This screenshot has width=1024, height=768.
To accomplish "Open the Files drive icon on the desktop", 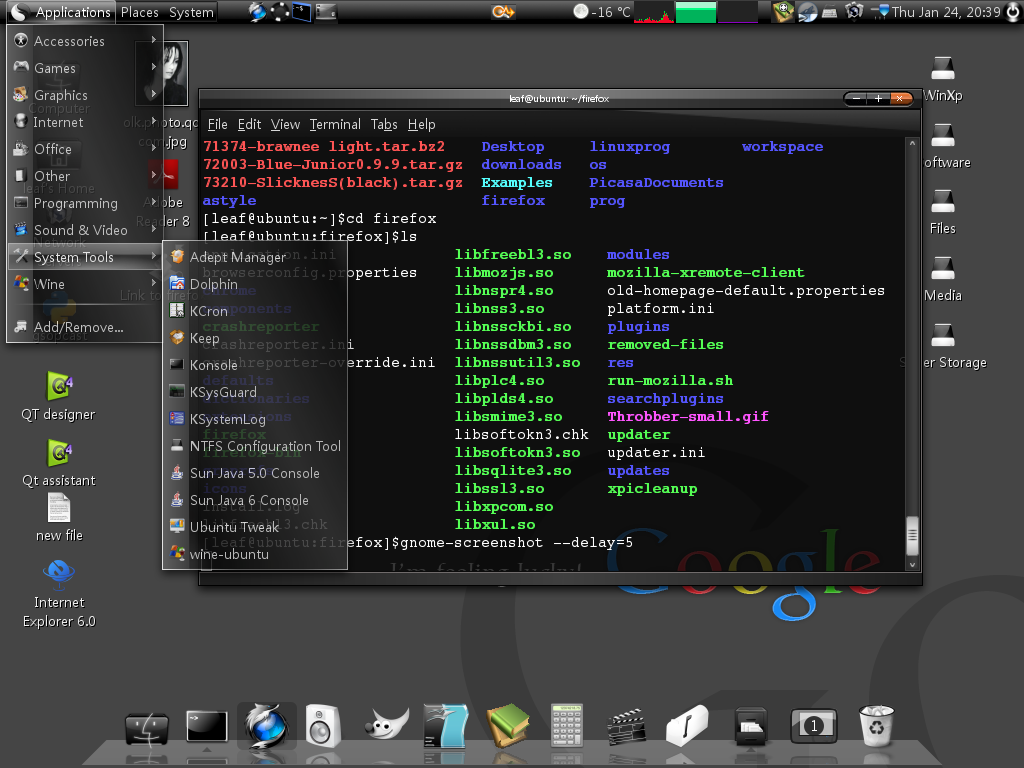I will 942,212.
